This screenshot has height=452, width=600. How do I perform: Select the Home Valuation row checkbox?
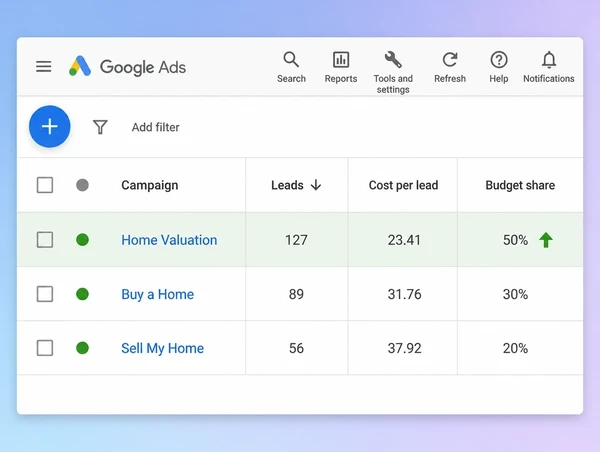(x=45, y=240)
